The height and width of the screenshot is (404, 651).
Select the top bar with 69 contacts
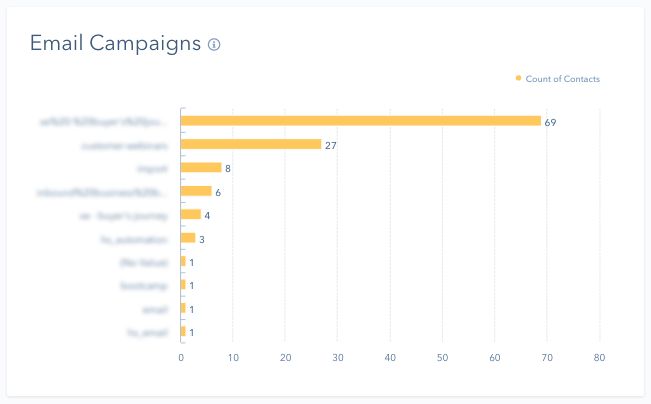click(360, 121)
